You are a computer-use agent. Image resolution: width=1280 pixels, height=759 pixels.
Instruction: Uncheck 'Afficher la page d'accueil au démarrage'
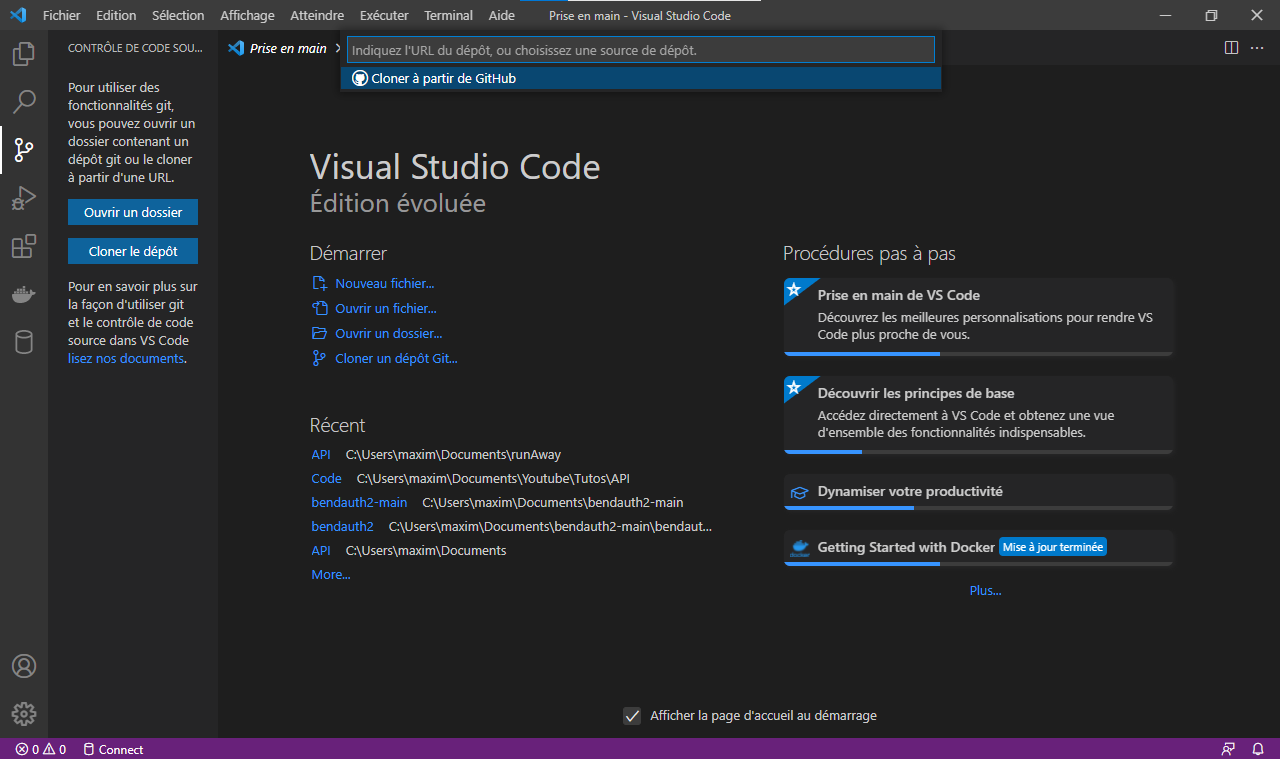point(632,716)
